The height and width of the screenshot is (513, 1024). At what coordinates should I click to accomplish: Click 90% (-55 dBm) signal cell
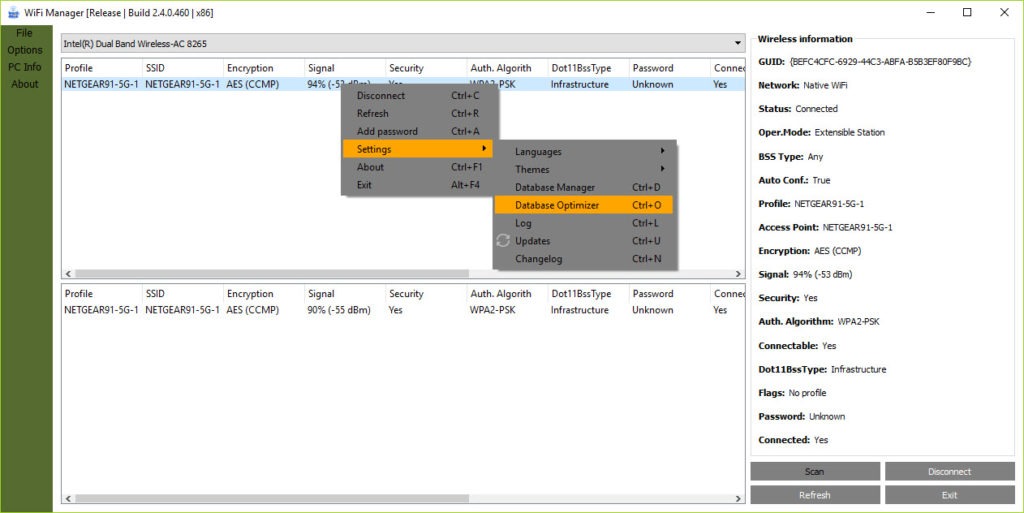tap(338, 310)
